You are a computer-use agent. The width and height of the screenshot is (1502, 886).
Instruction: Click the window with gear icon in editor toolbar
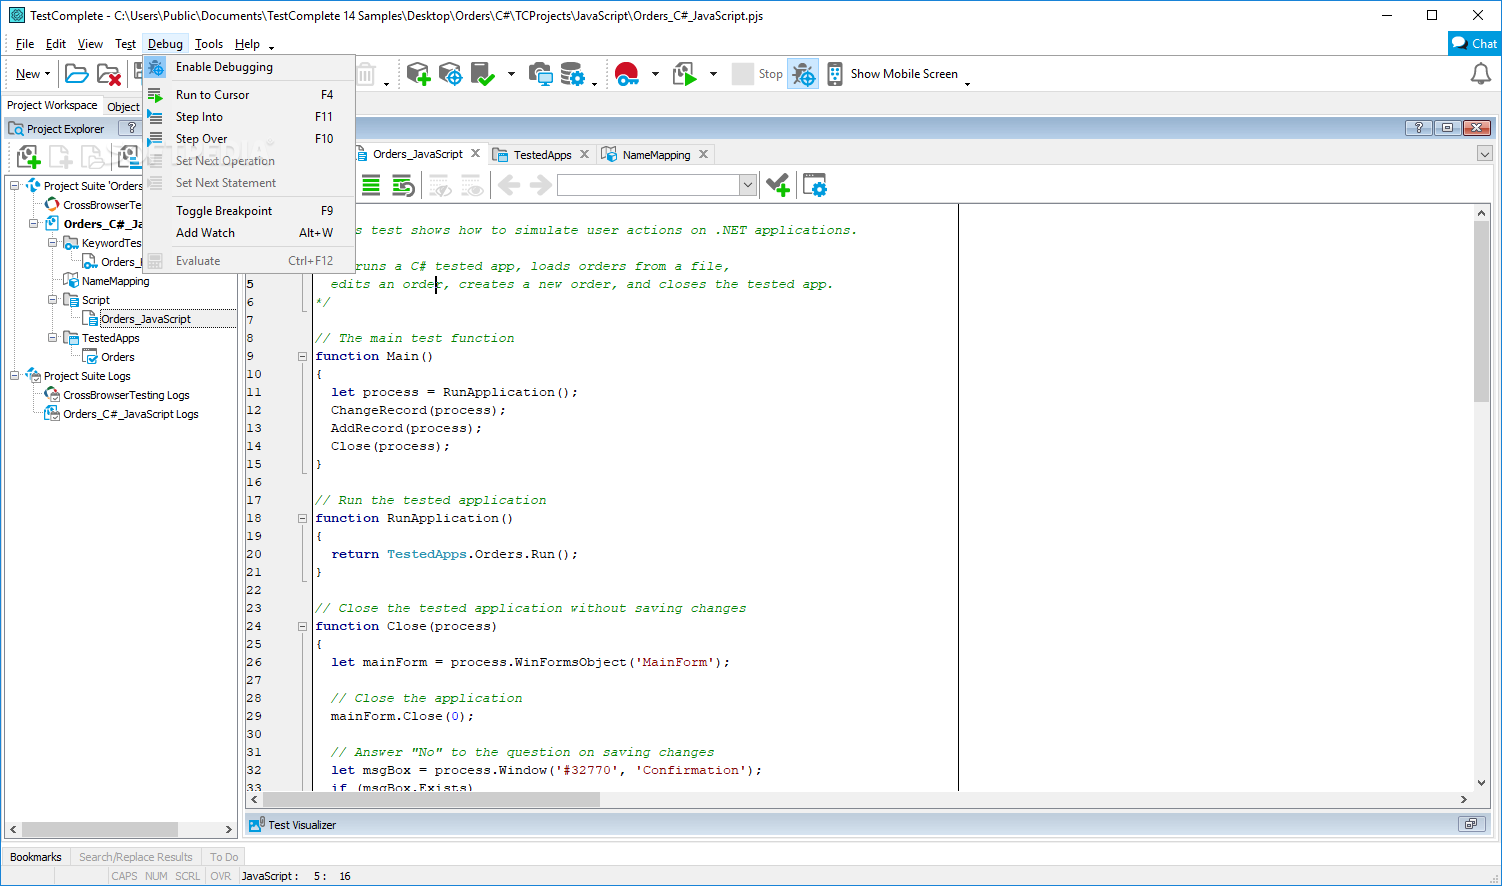click(x=815, y=185)
